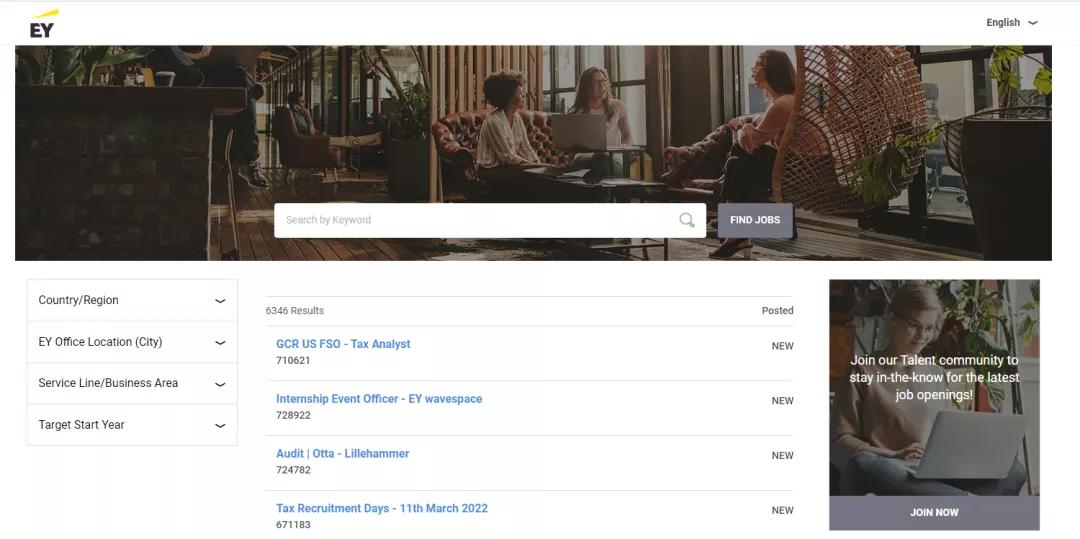Click job ID 724782
The image size is (1080, 539).
(293, 470)
